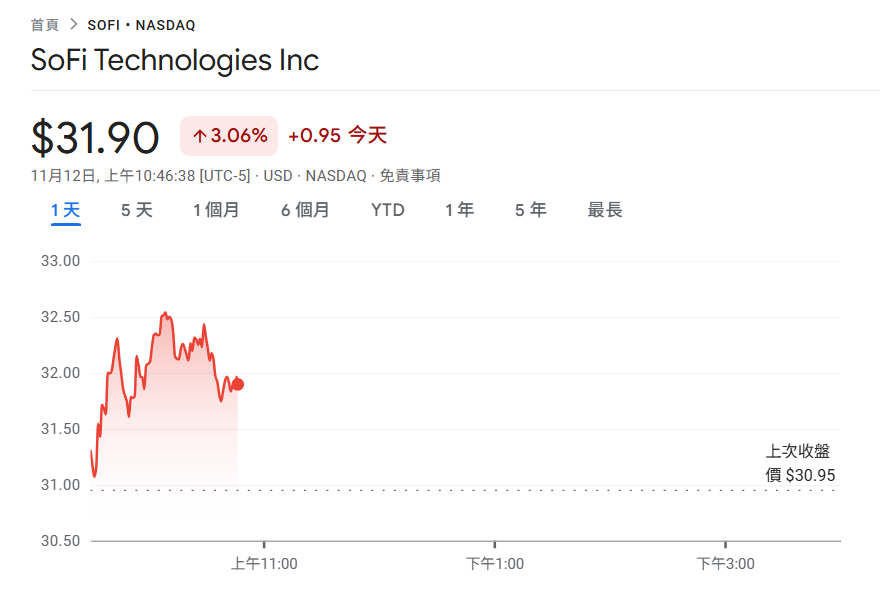Image resolution: width=880 pixels, height=590 pixels.
Task: Switch to the 1 個月 chart view
Action: [216, 210]
